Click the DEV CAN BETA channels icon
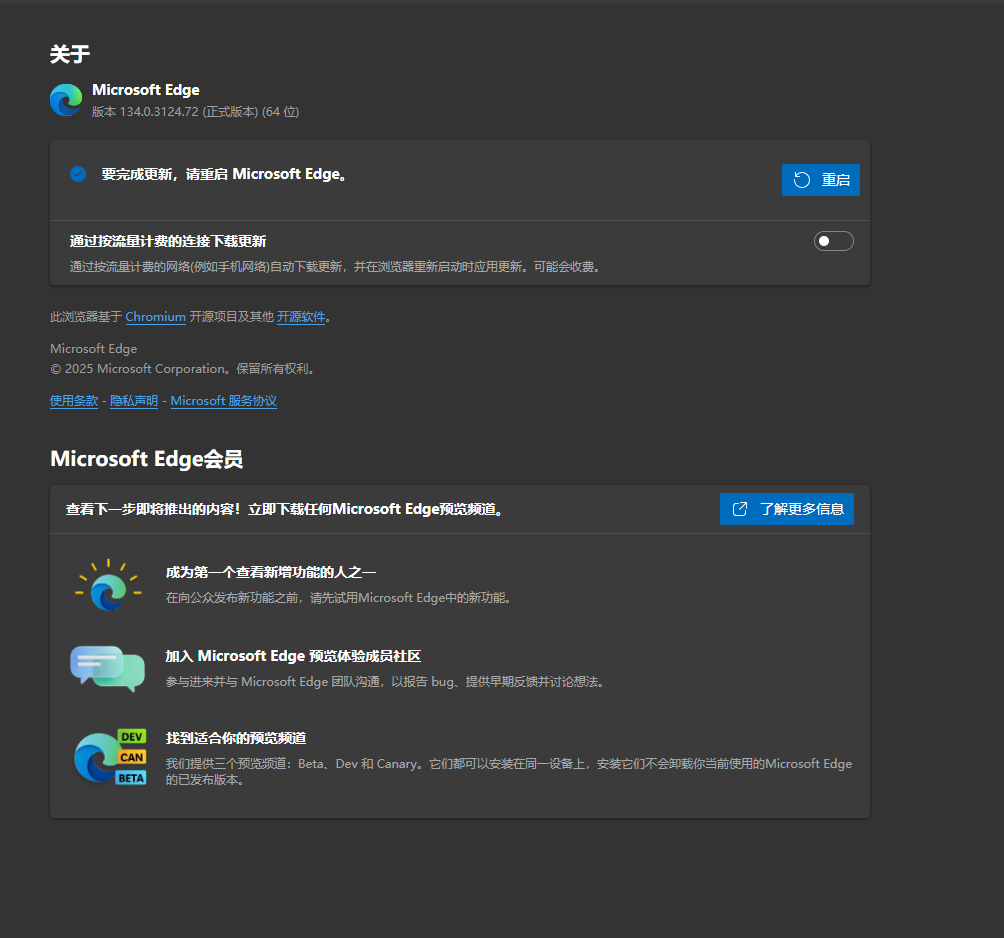Image resolution: width=1004 pixels, height=938 pixels. (x=110, y=757)
